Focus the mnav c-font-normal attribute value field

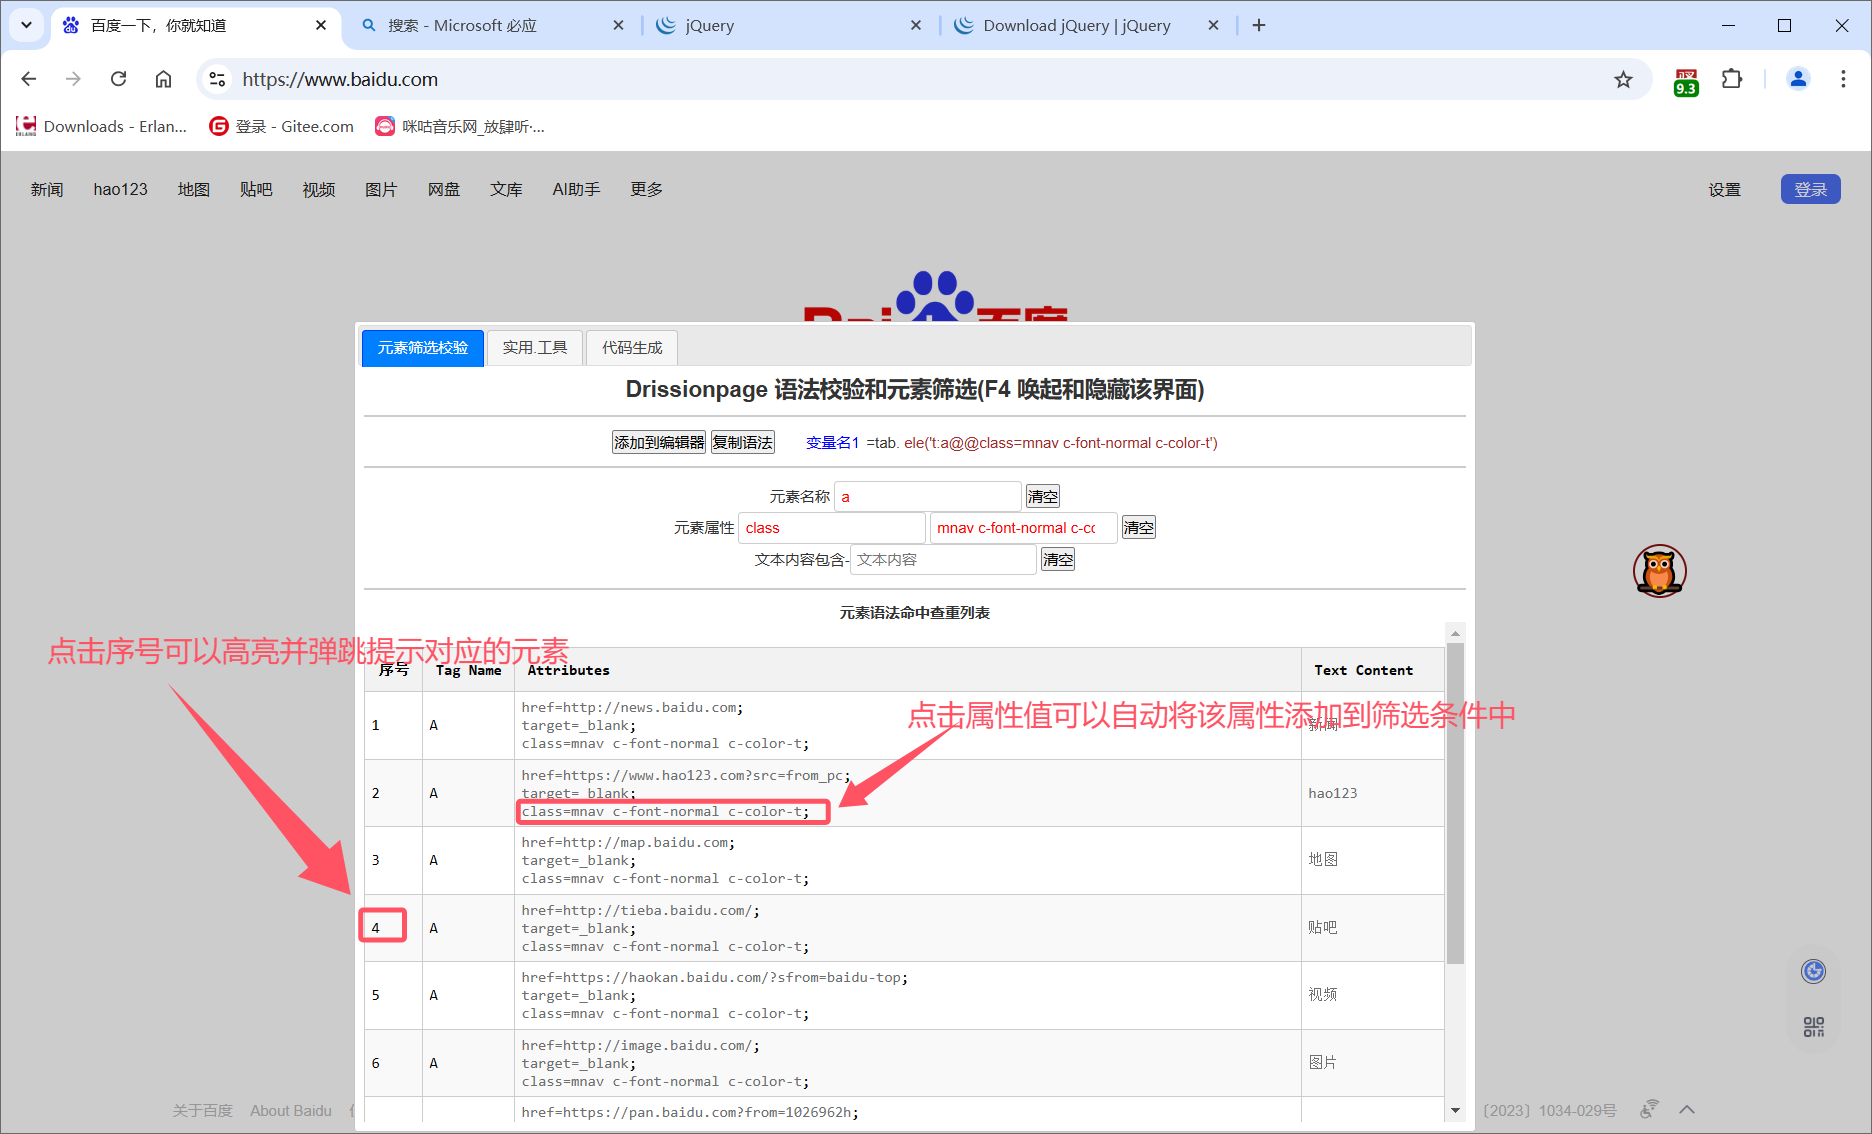coord(1023,528)
